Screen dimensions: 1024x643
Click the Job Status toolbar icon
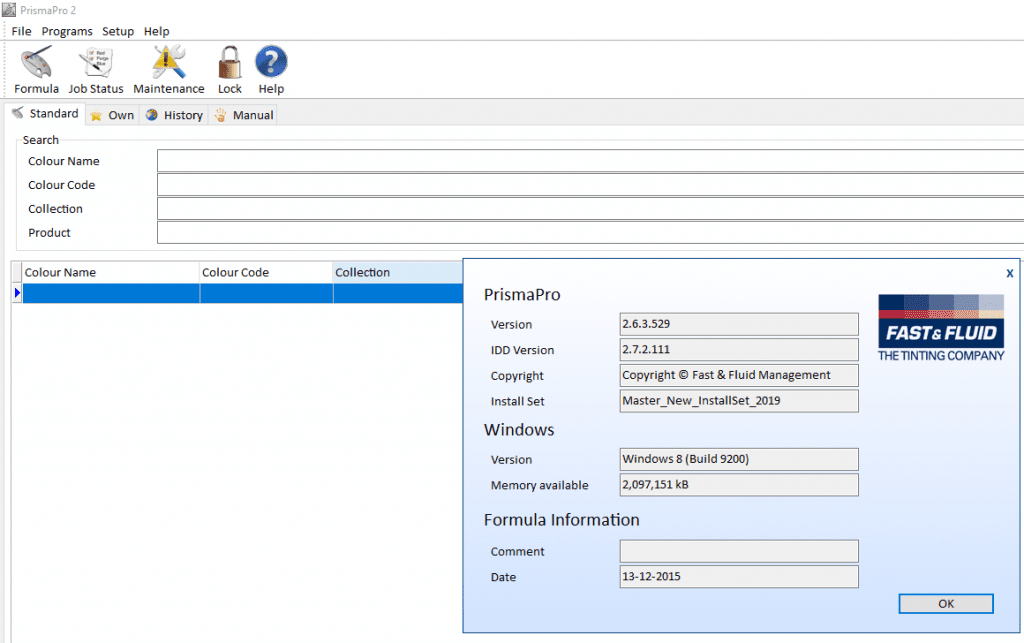(95, 68)
